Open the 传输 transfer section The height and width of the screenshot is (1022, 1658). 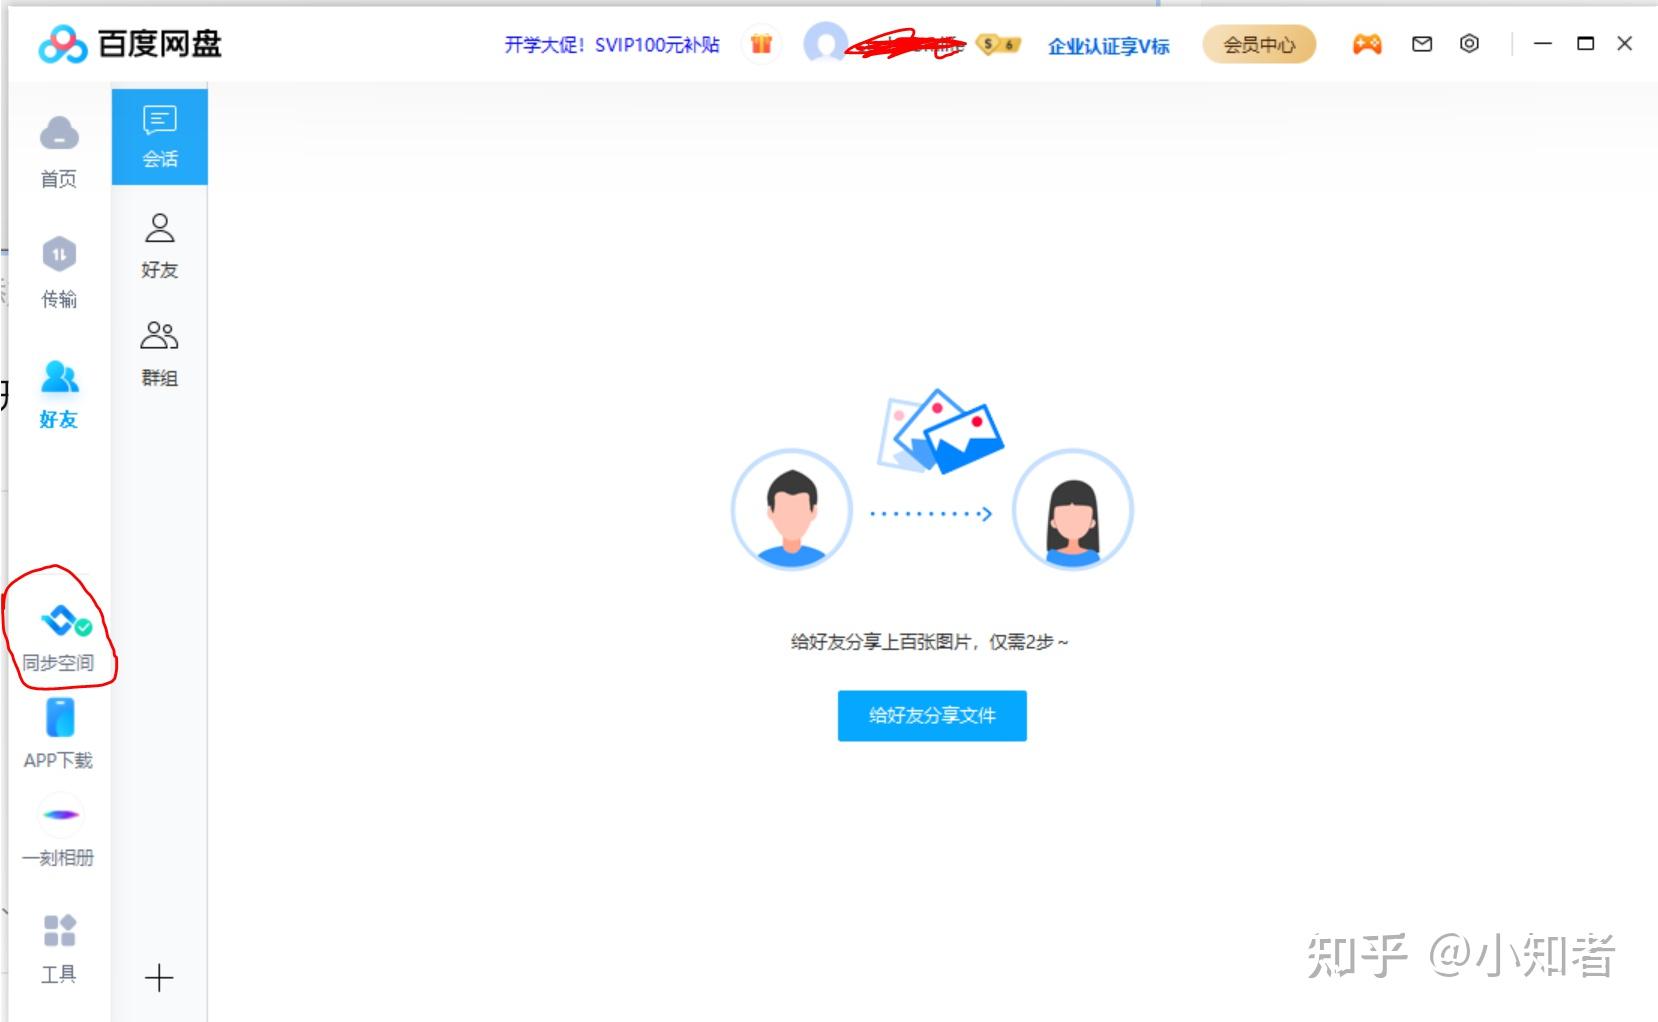pos(59,272)
